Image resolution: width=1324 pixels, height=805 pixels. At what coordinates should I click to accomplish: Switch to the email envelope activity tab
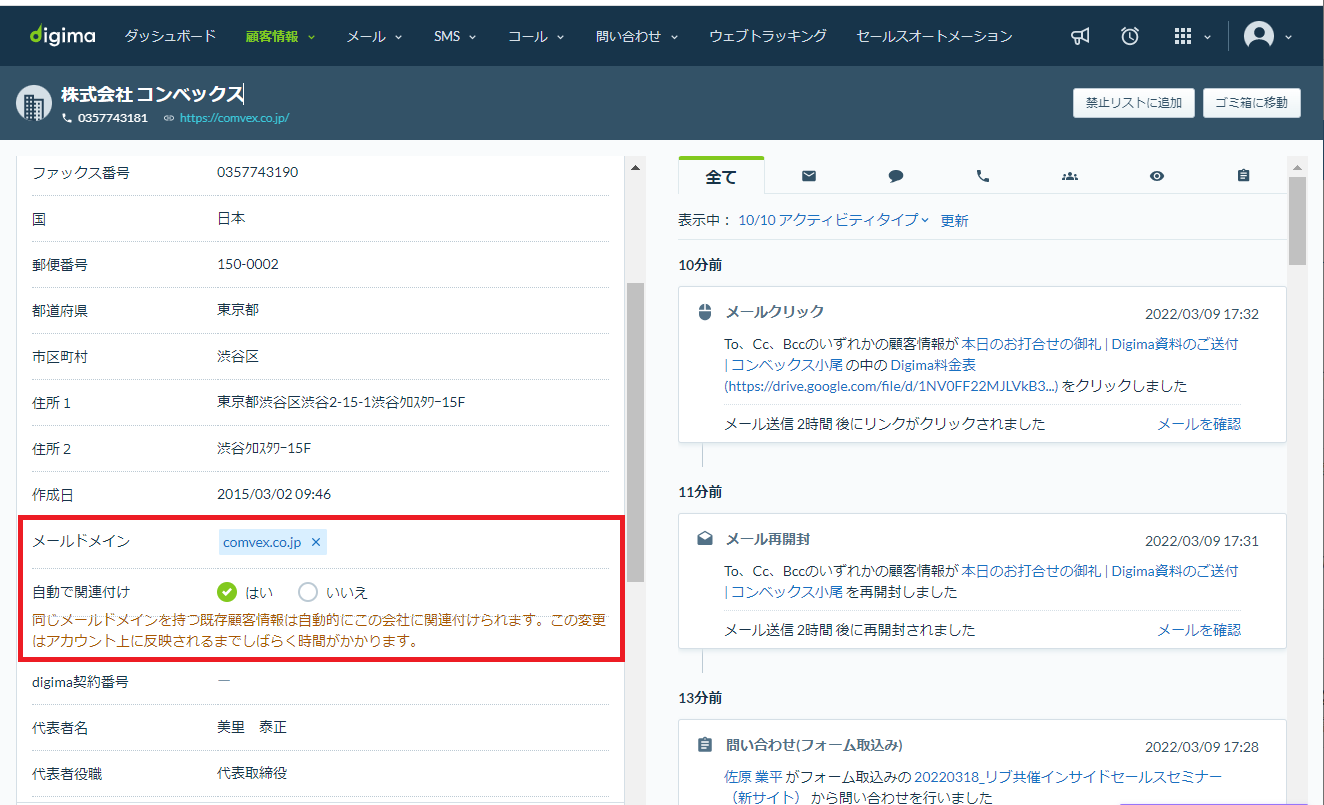tap(809, 176)
